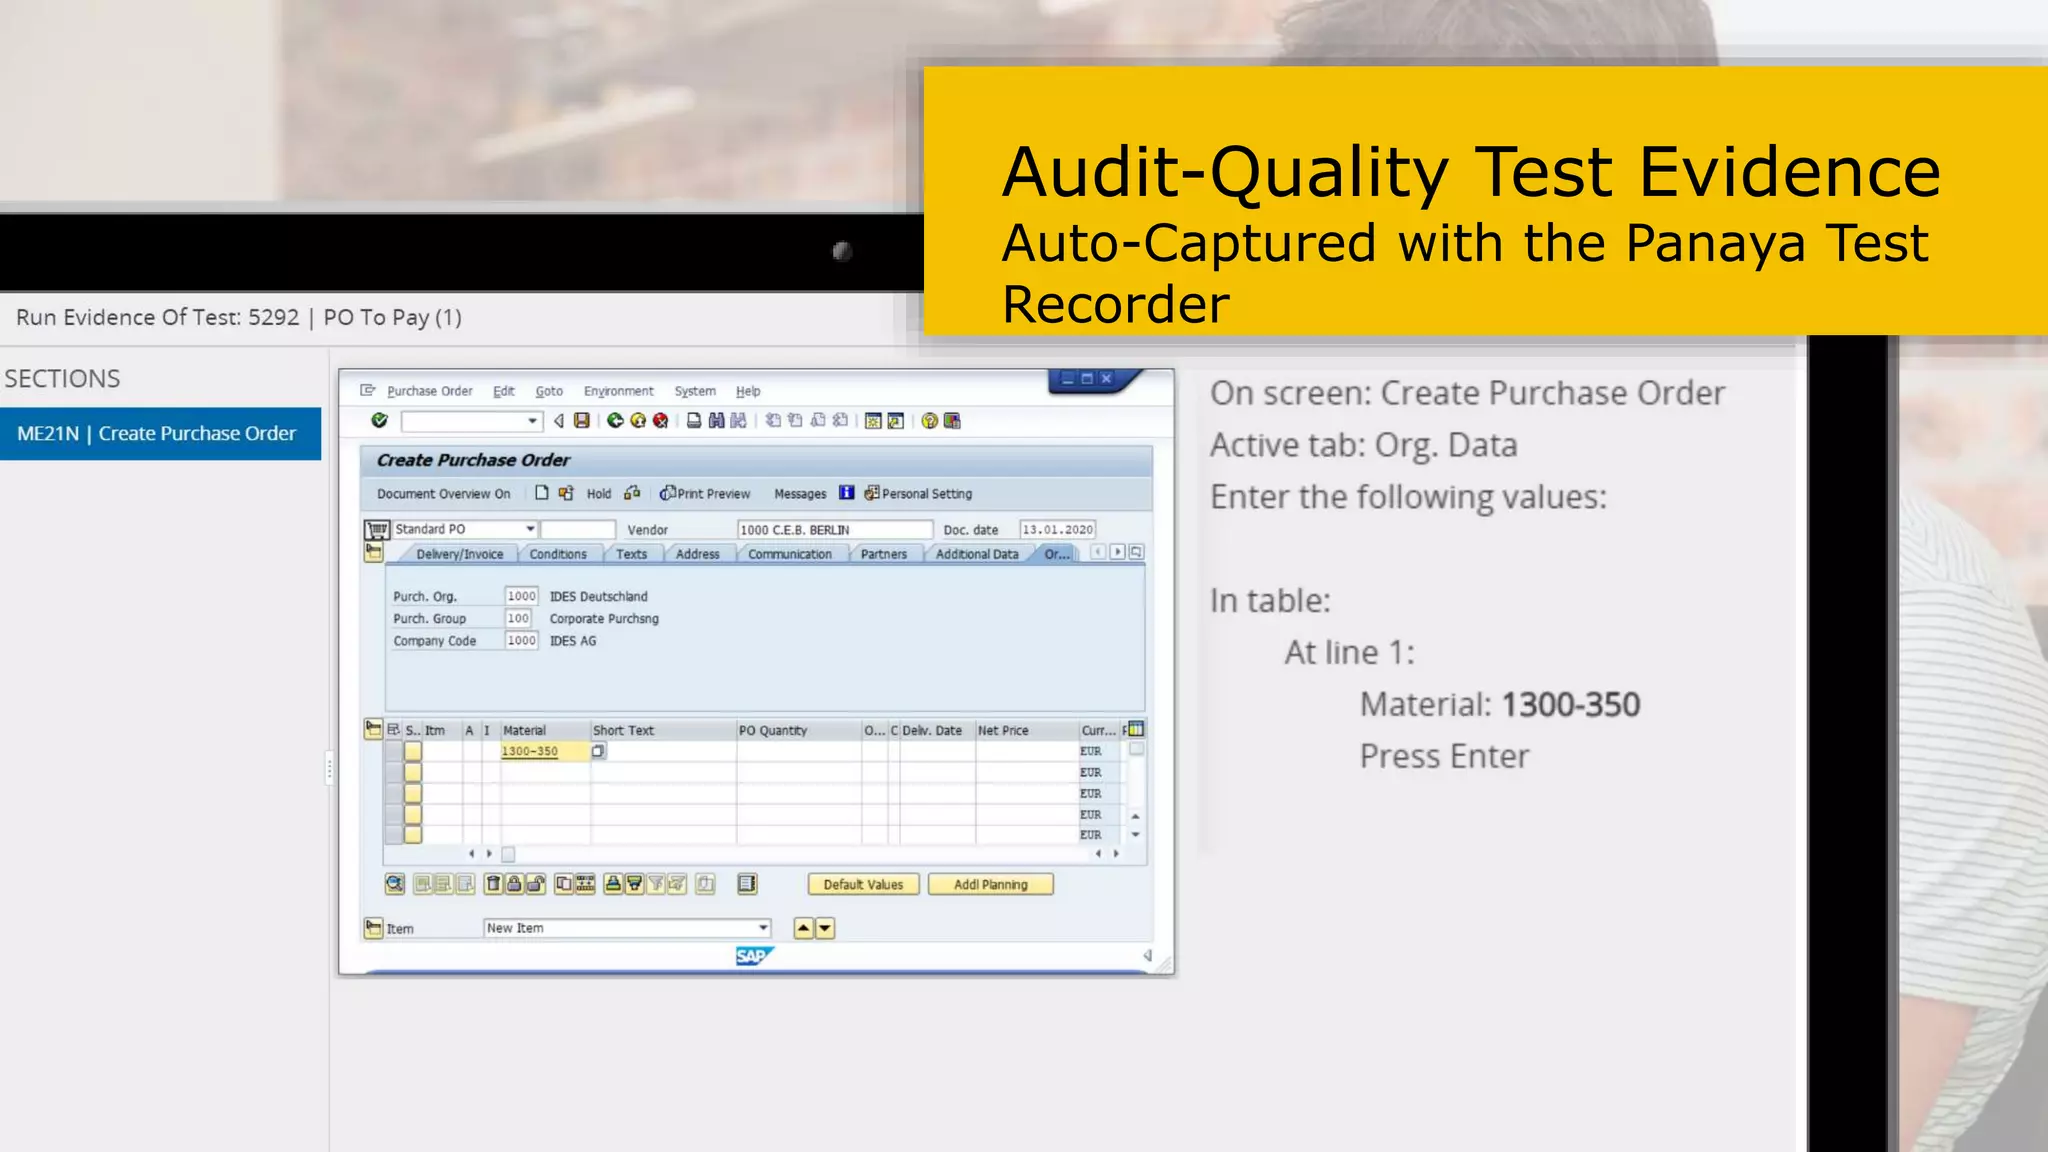The image size is (2048, 1152).
Task: Open the Goto menu
Action: [549, 391]
